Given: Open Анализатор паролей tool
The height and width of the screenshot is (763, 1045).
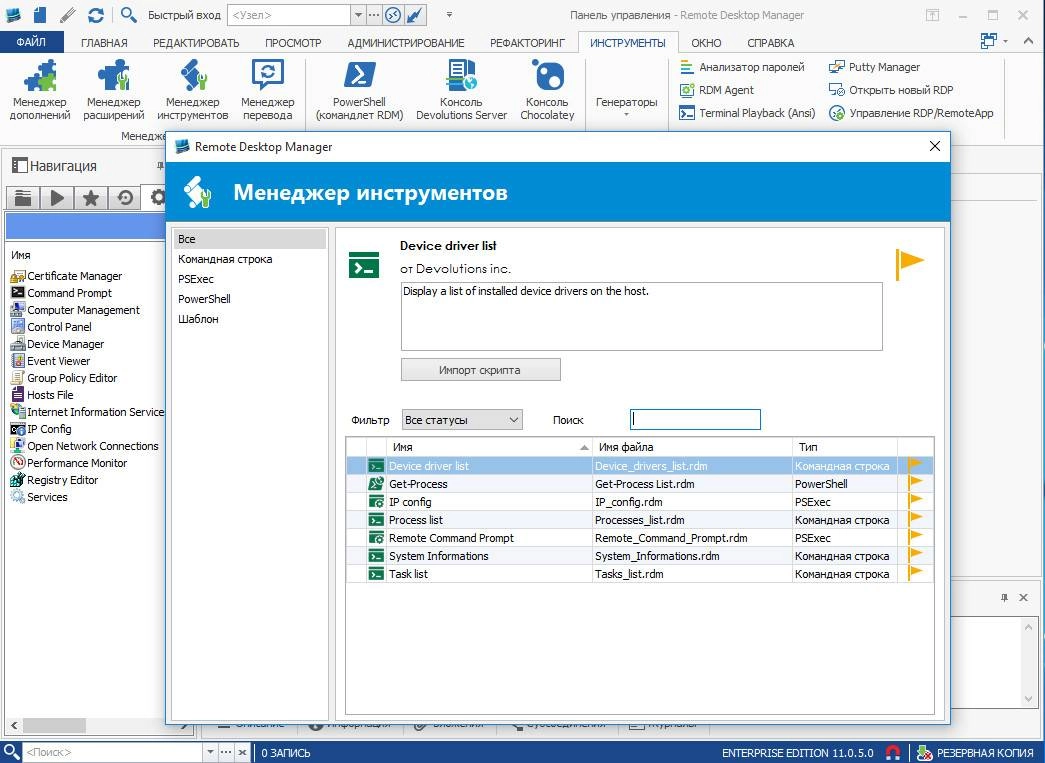Looking at the screenshot, I should [x=742, y=67].
